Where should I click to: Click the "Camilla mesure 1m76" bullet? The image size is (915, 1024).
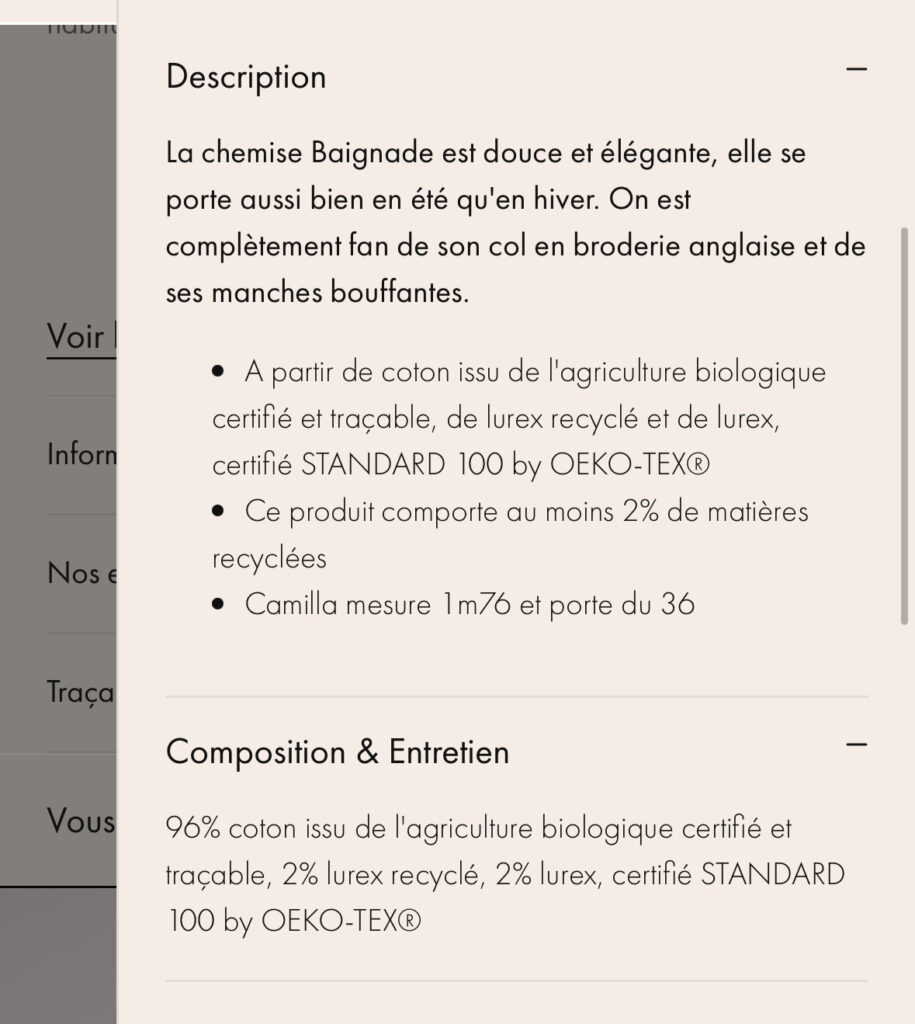(469, 604)
